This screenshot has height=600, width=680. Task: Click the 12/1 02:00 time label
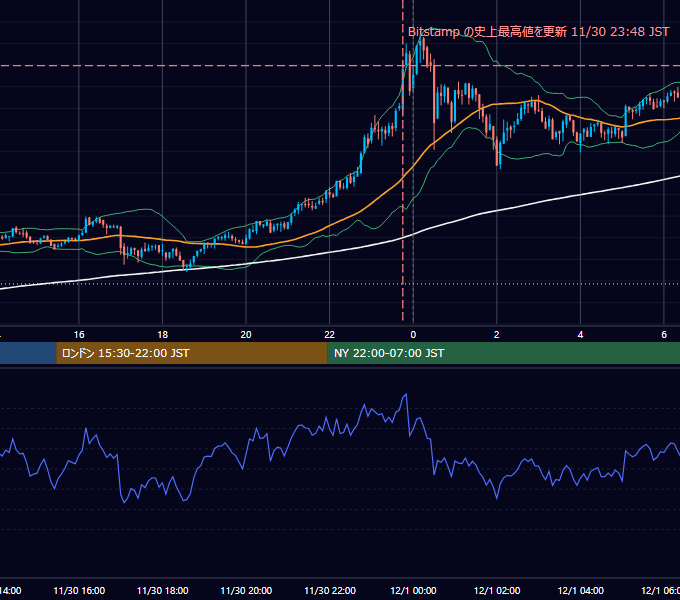pos(497,590)
